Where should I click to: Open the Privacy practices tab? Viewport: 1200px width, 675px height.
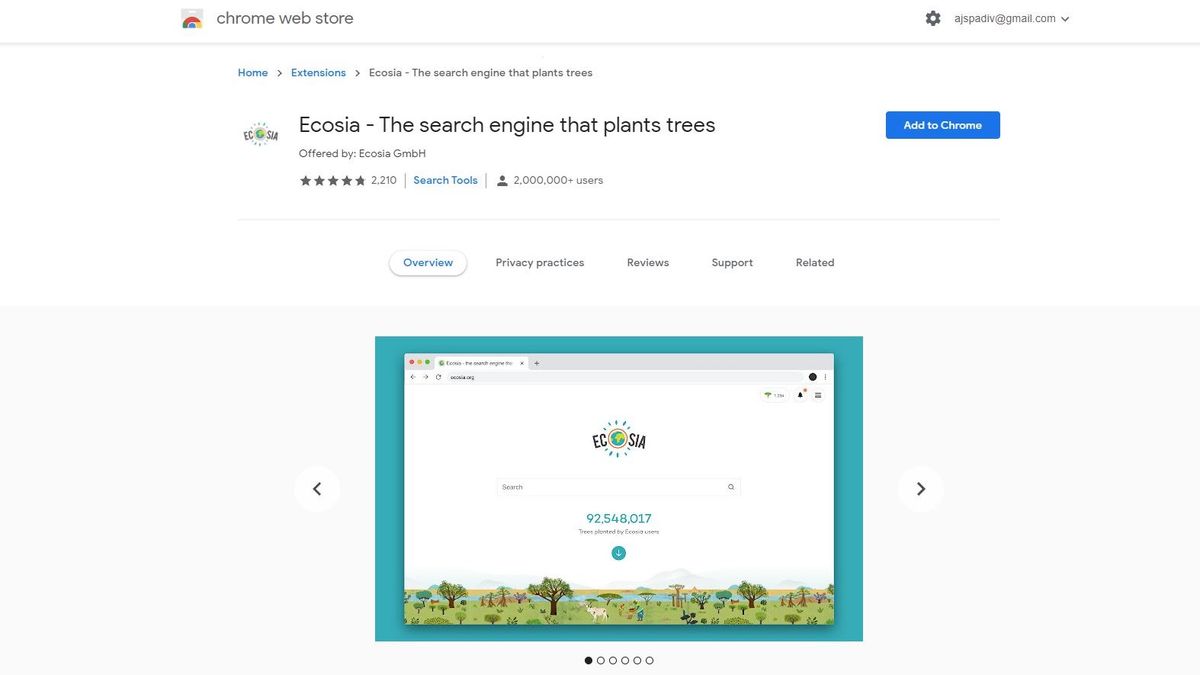tap(539, 262)
